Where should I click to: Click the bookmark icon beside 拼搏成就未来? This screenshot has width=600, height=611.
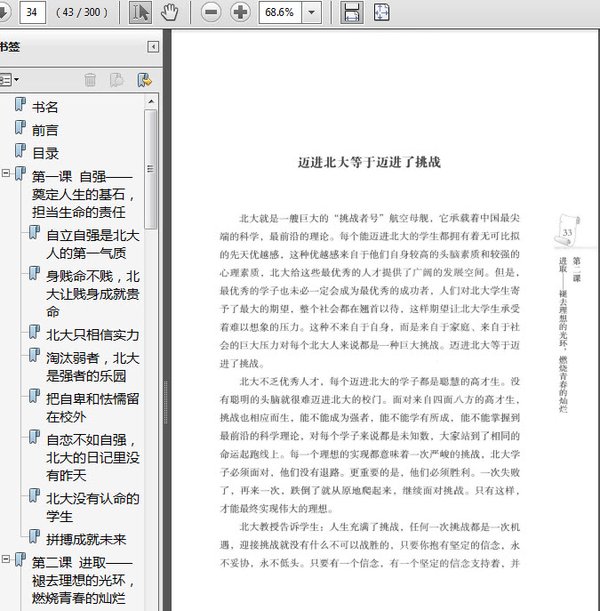coord(35,537)
